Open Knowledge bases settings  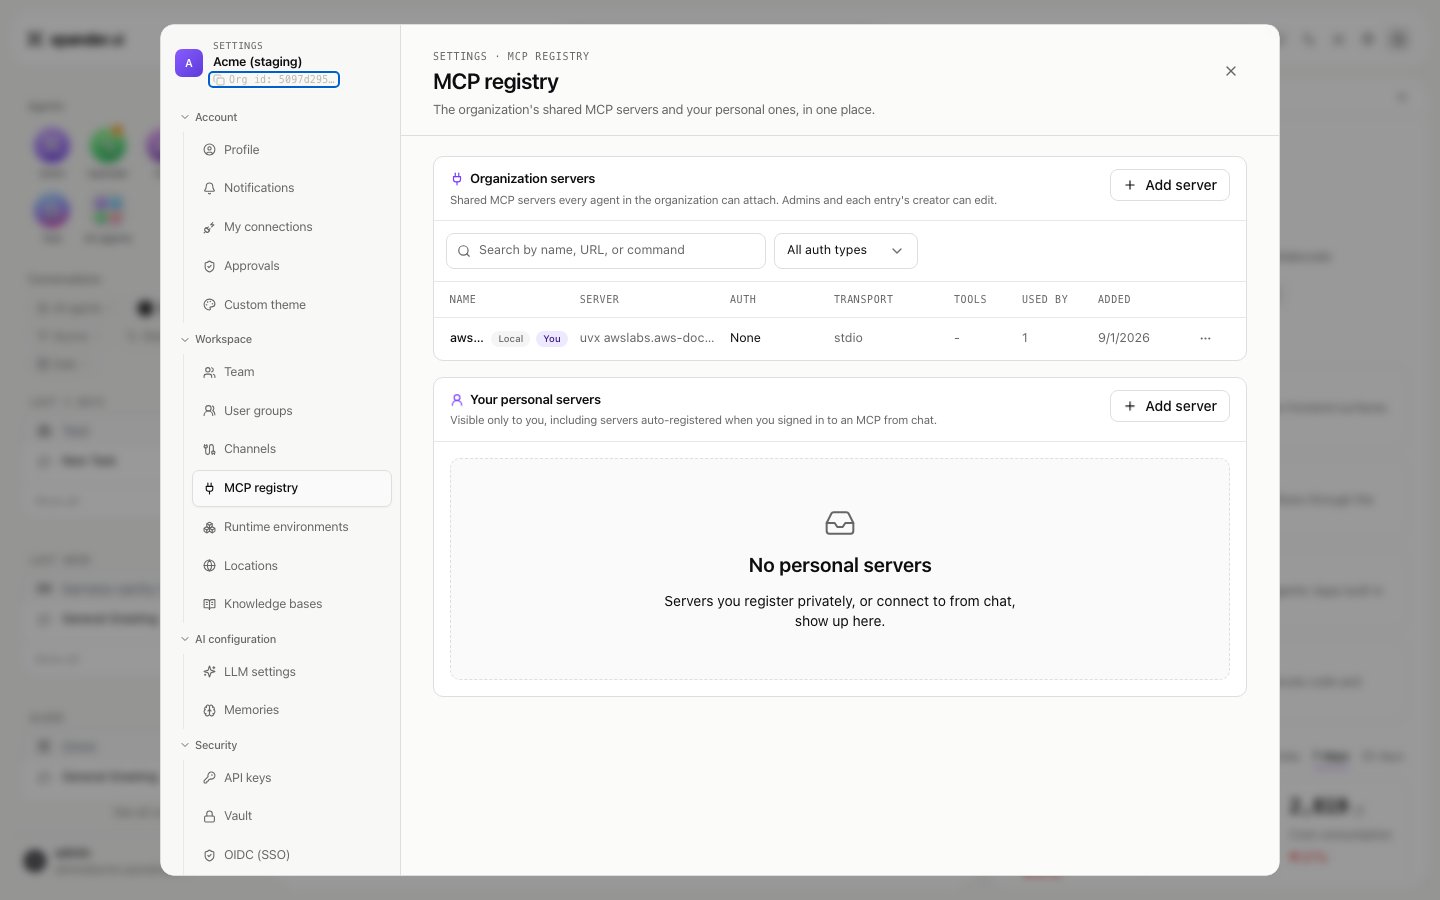pyautogui.click(x=291, y=604)
